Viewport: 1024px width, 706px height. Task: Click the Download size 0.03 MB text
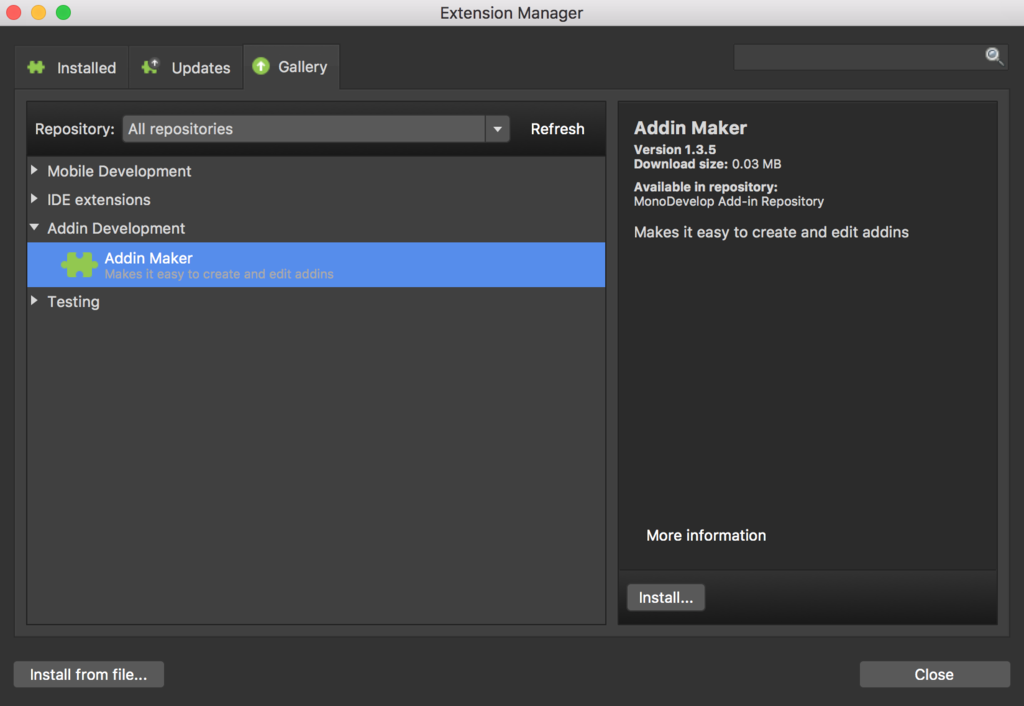(x=707, y=164)
